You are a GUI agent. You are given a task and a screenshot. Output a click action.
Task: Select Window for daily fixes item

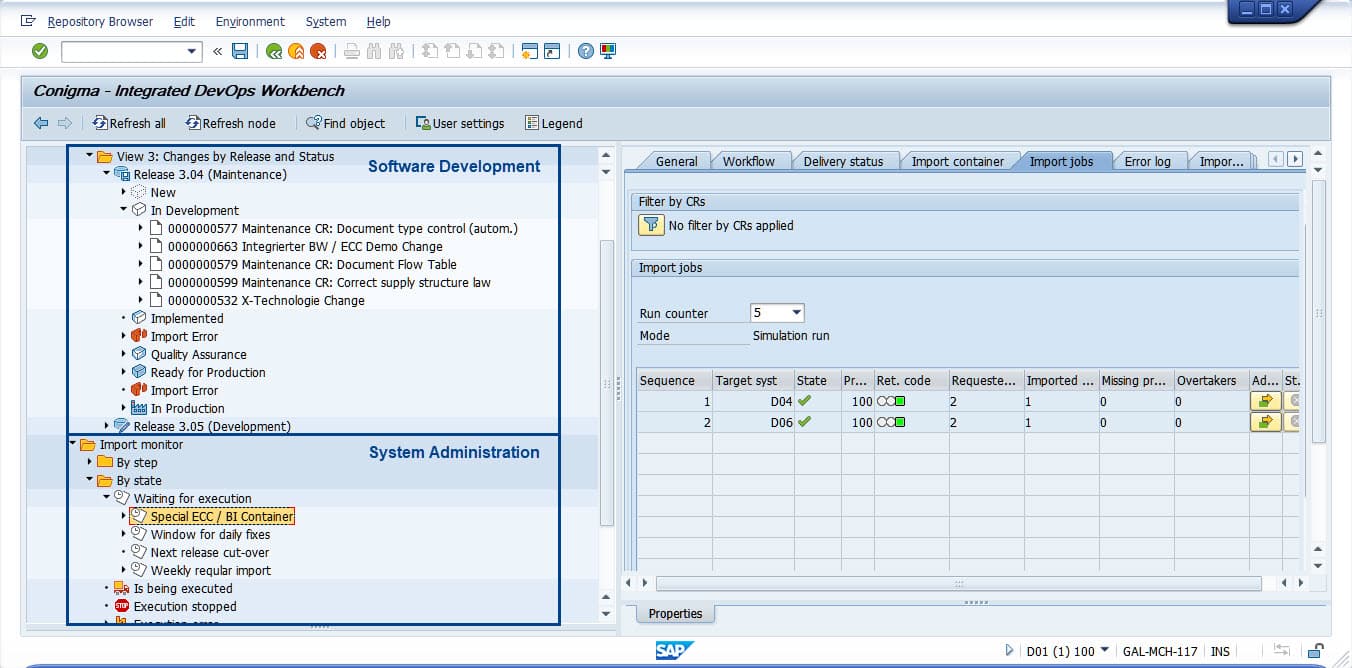click(210, 534)
